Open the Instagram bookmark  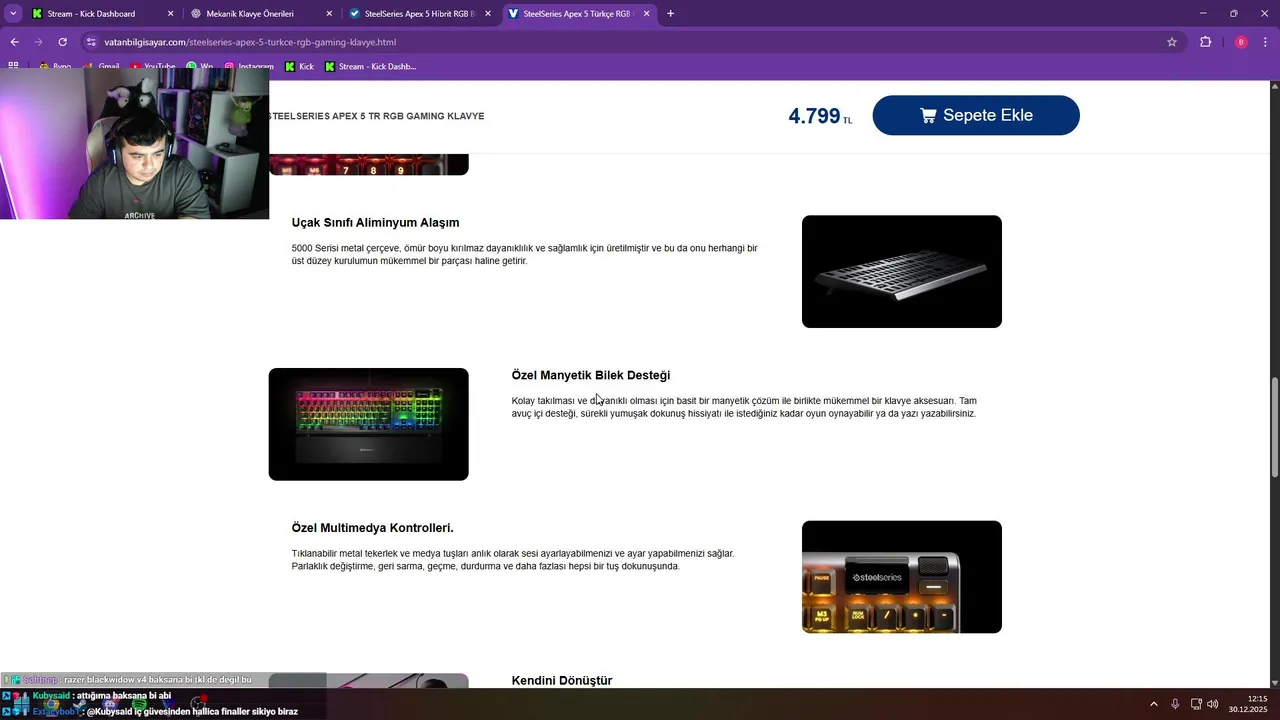[249, 66]
